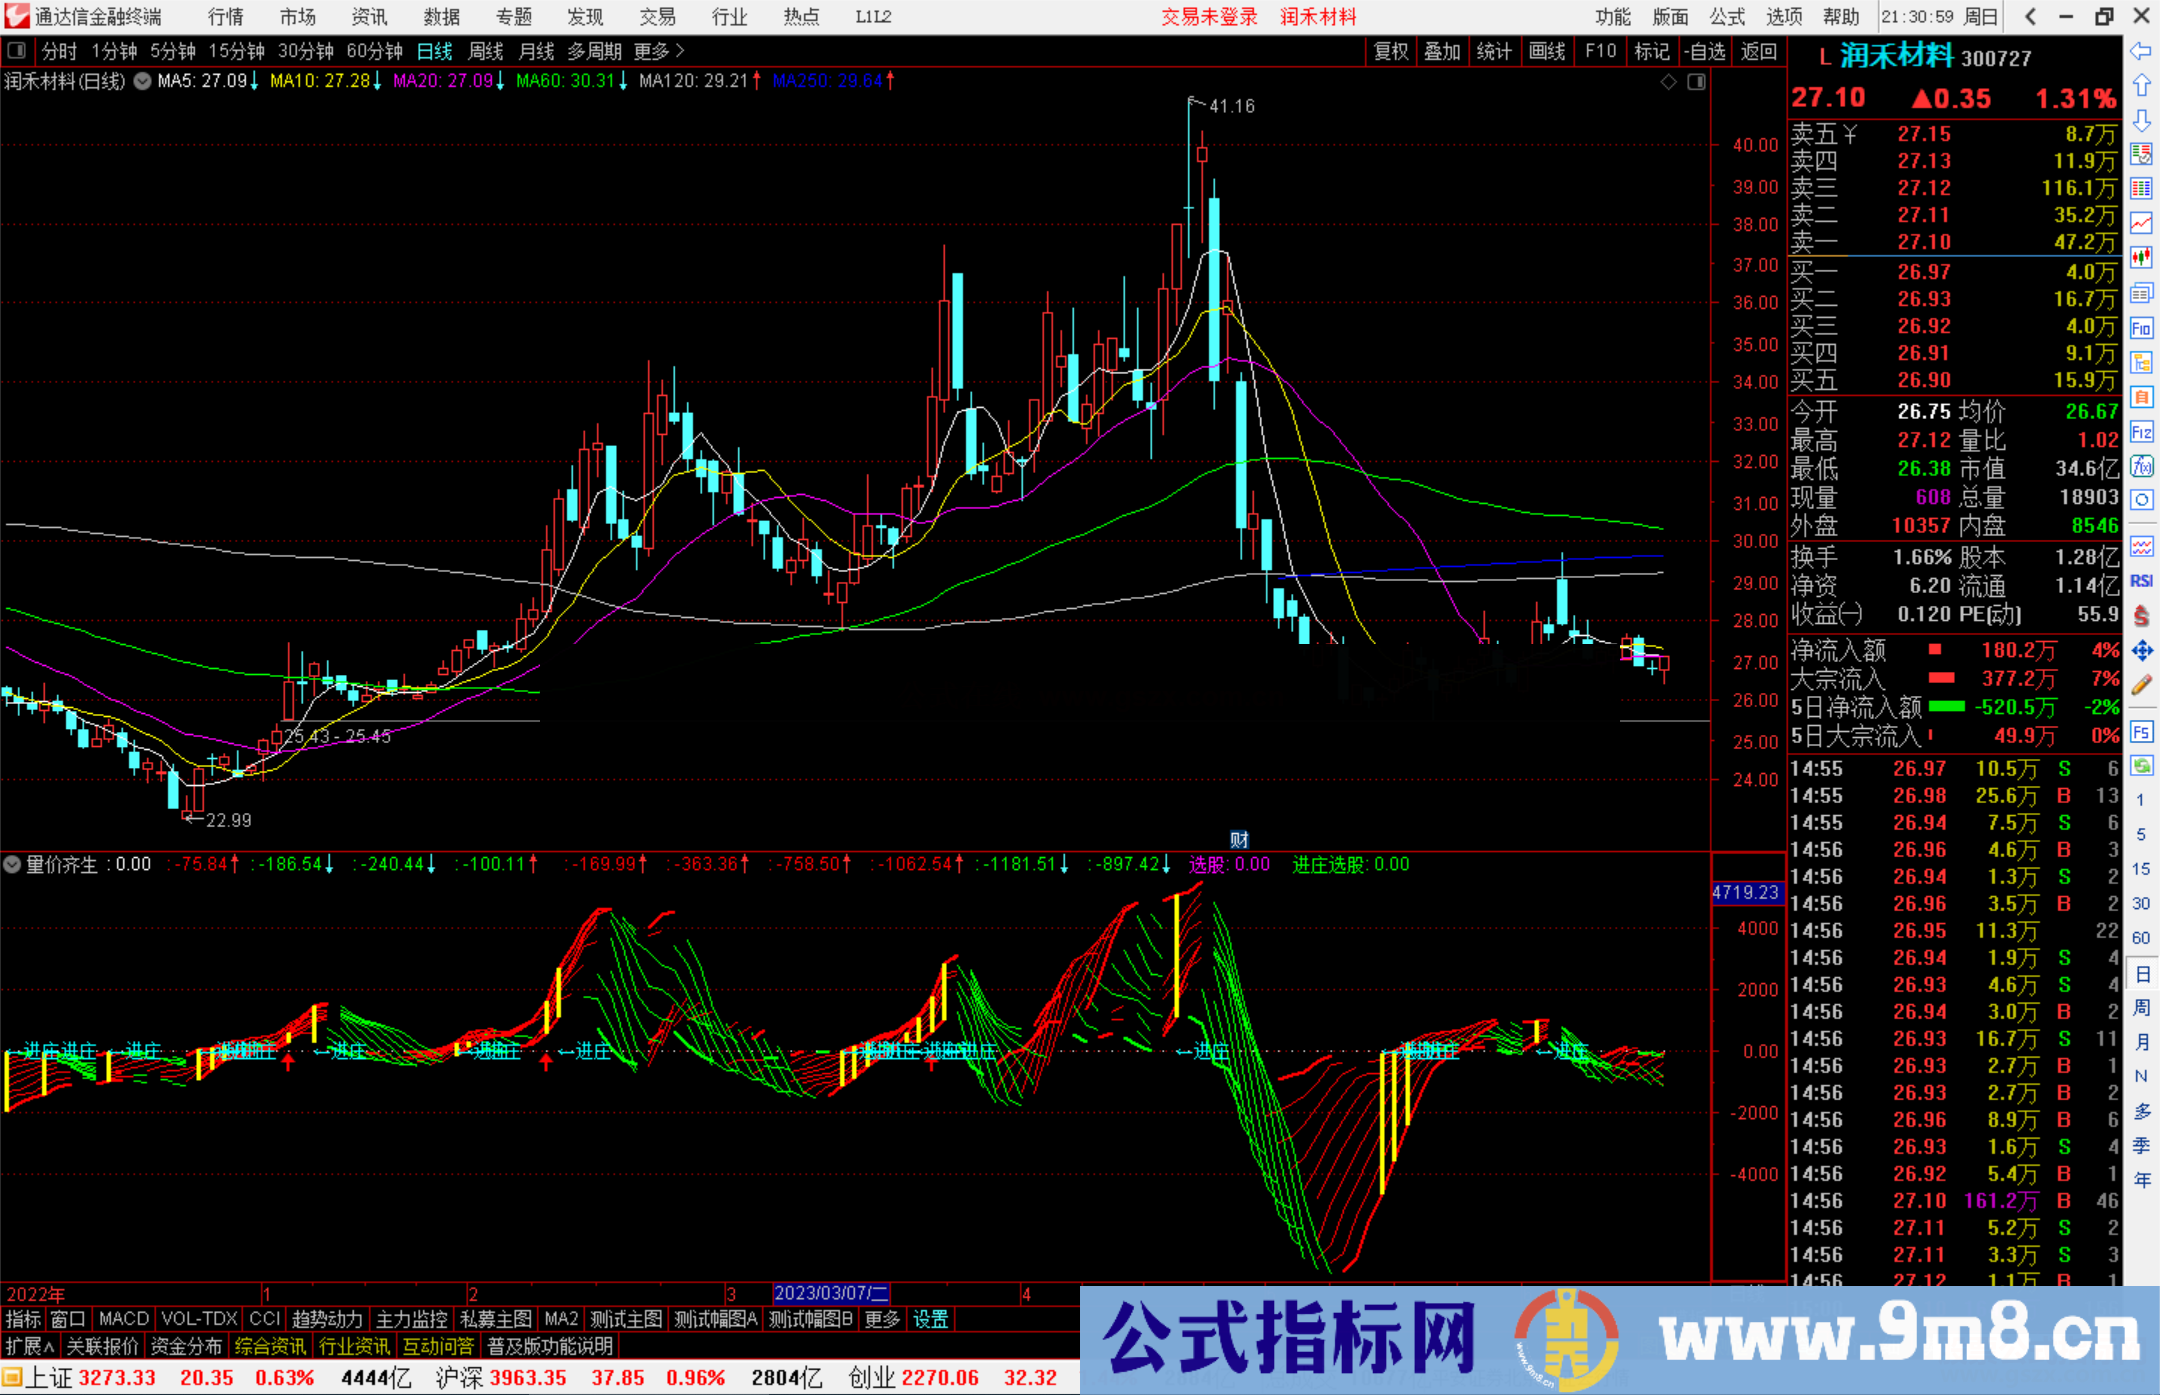This screenshot has height=1395, width=2160.
Task: Collapse the 量价齐生 indicator via its circle toggle
Action: point(12,864)
